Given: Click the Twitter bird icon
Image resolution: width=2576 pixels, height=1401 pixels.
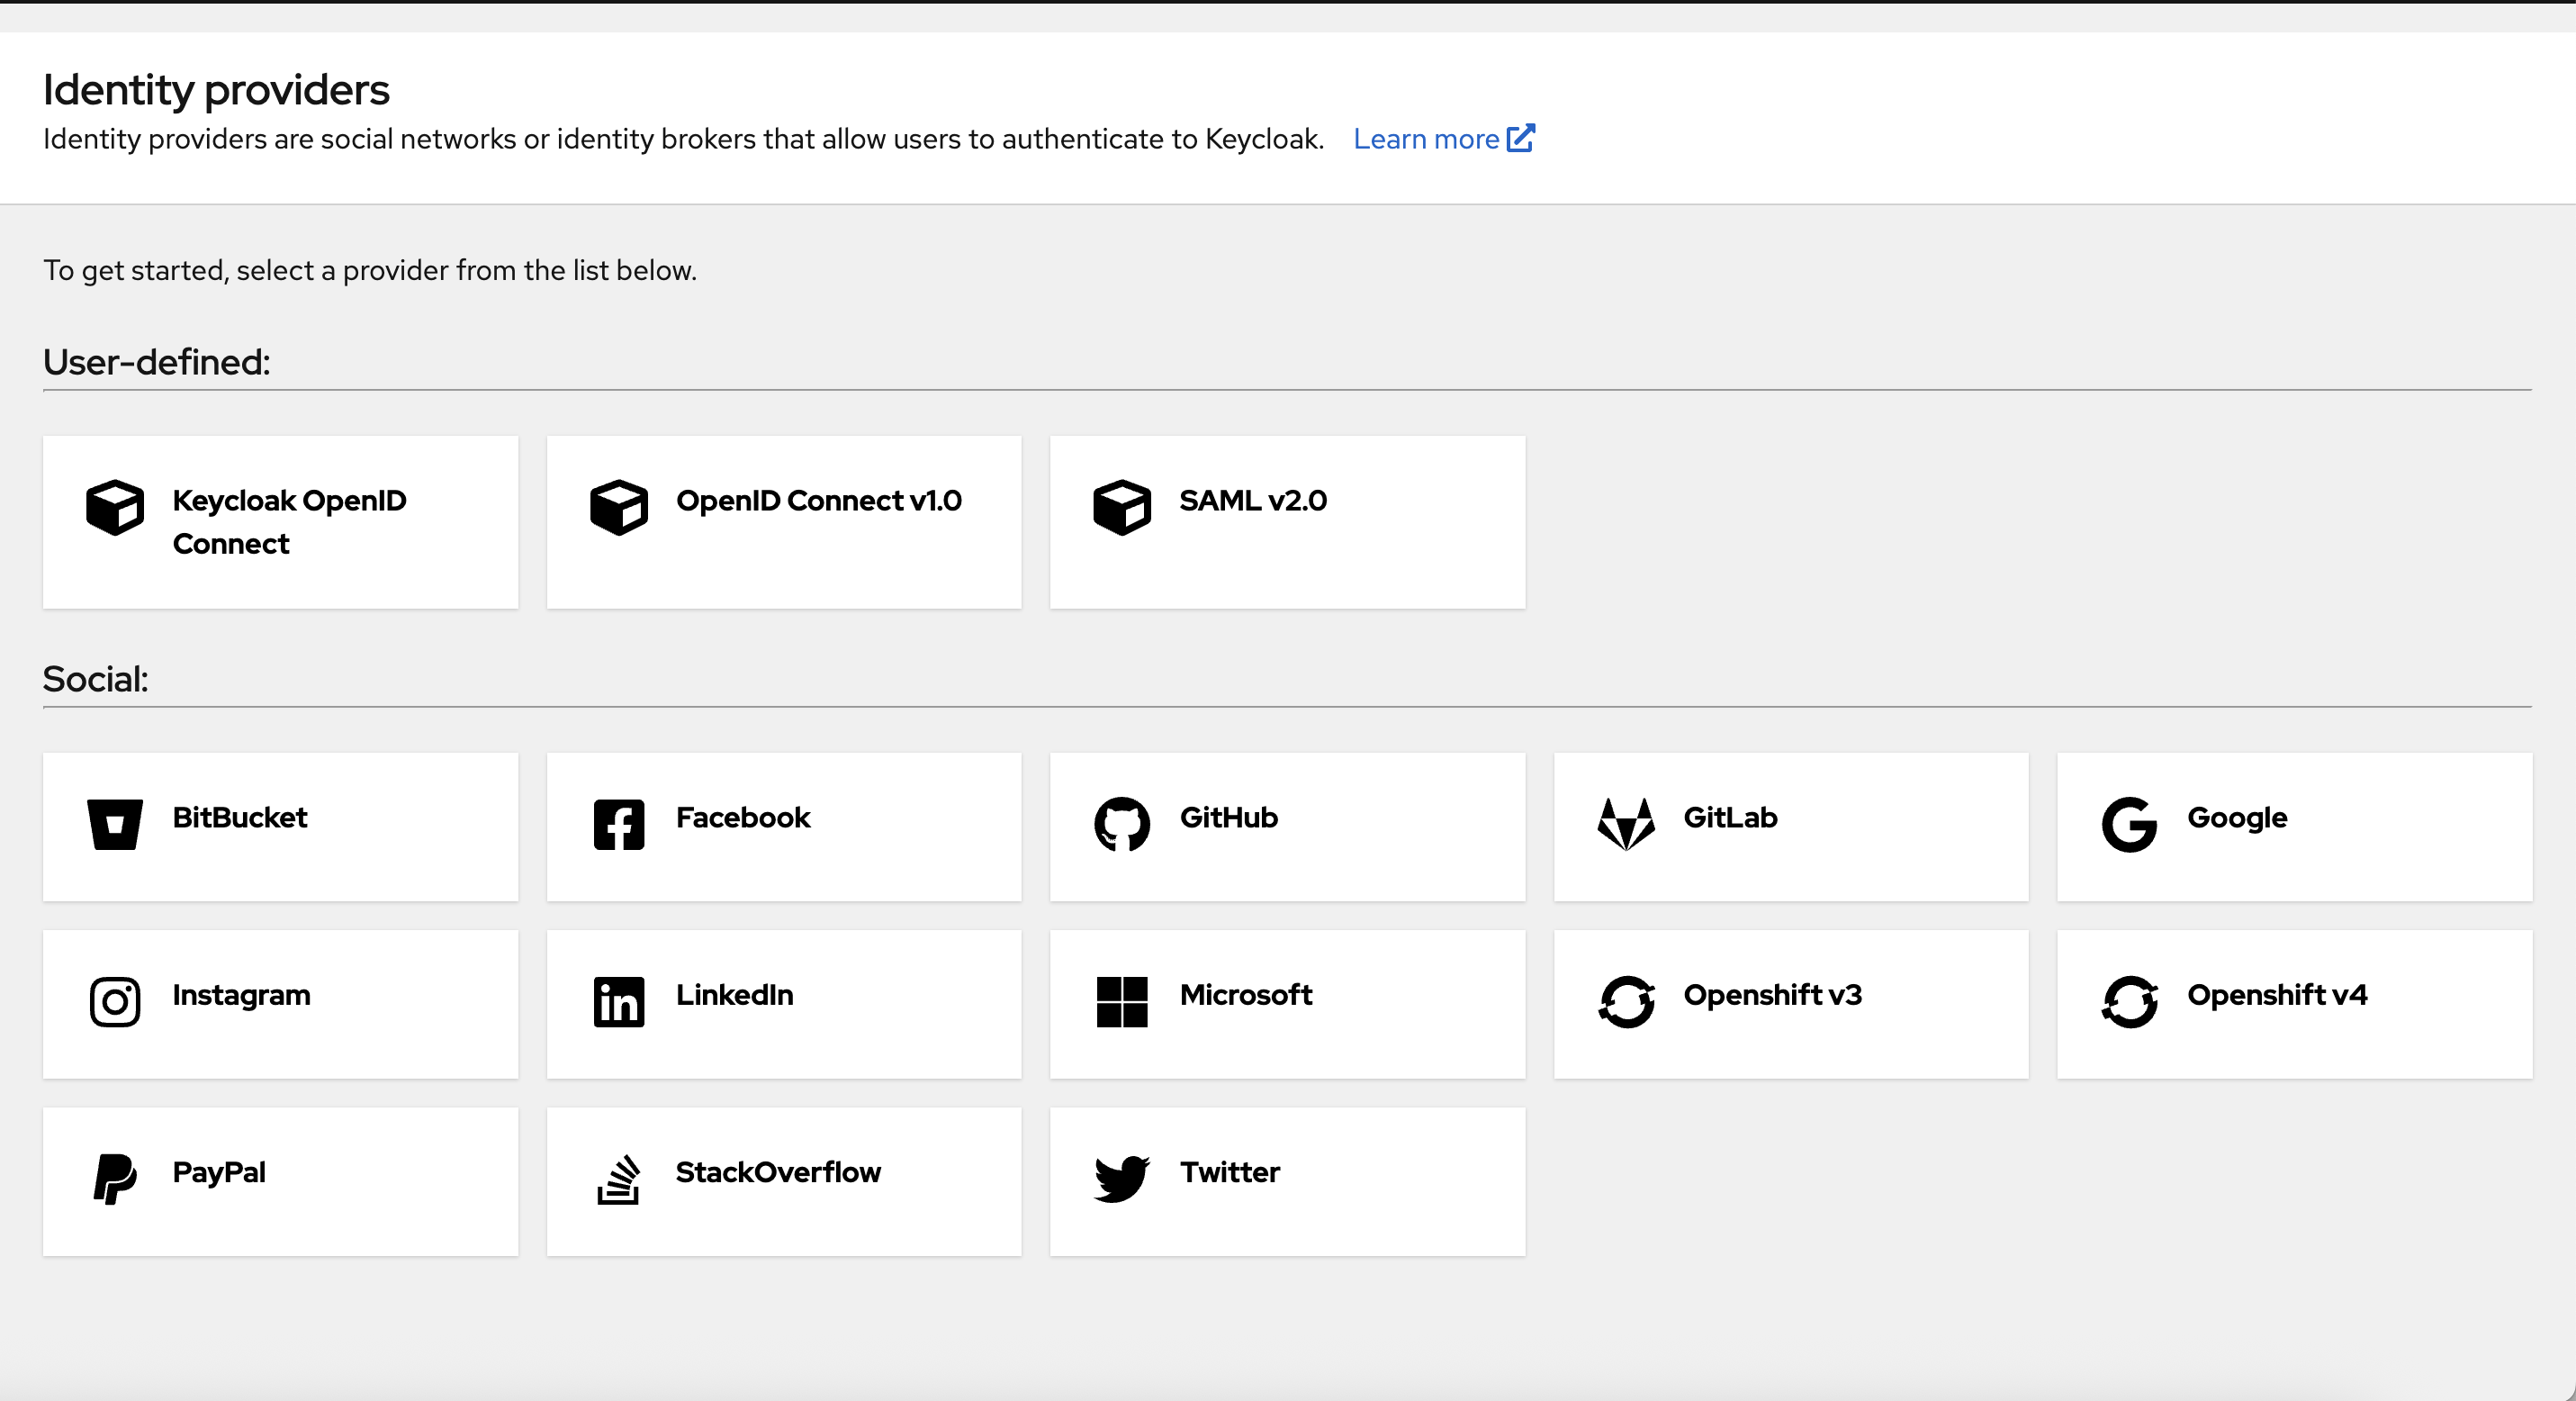Looking at the screenshot, I should [1122, 1179].
